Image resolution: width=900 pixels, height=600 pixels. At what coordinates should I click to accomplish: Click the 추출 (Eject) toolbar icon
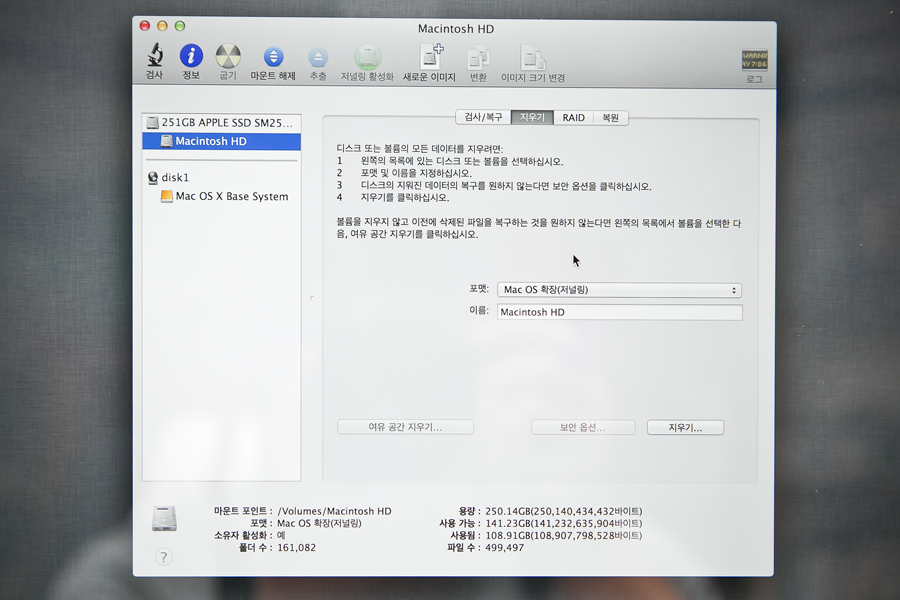(318, 57)
